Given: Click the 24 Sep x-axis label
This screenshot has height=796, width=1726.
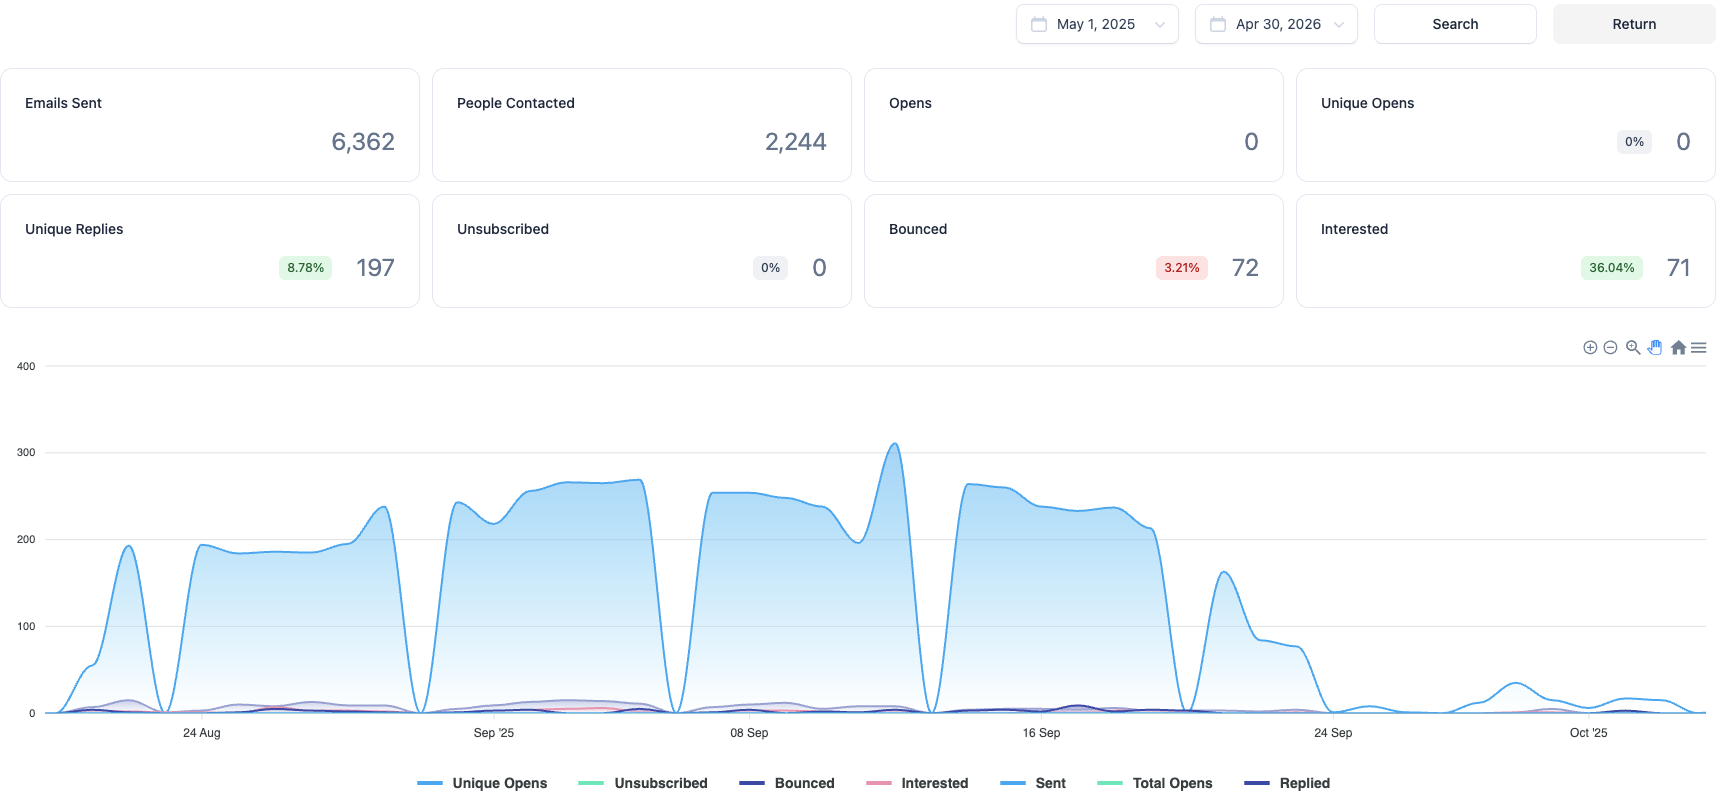Looking at the screenshot, I should 1333,733.
